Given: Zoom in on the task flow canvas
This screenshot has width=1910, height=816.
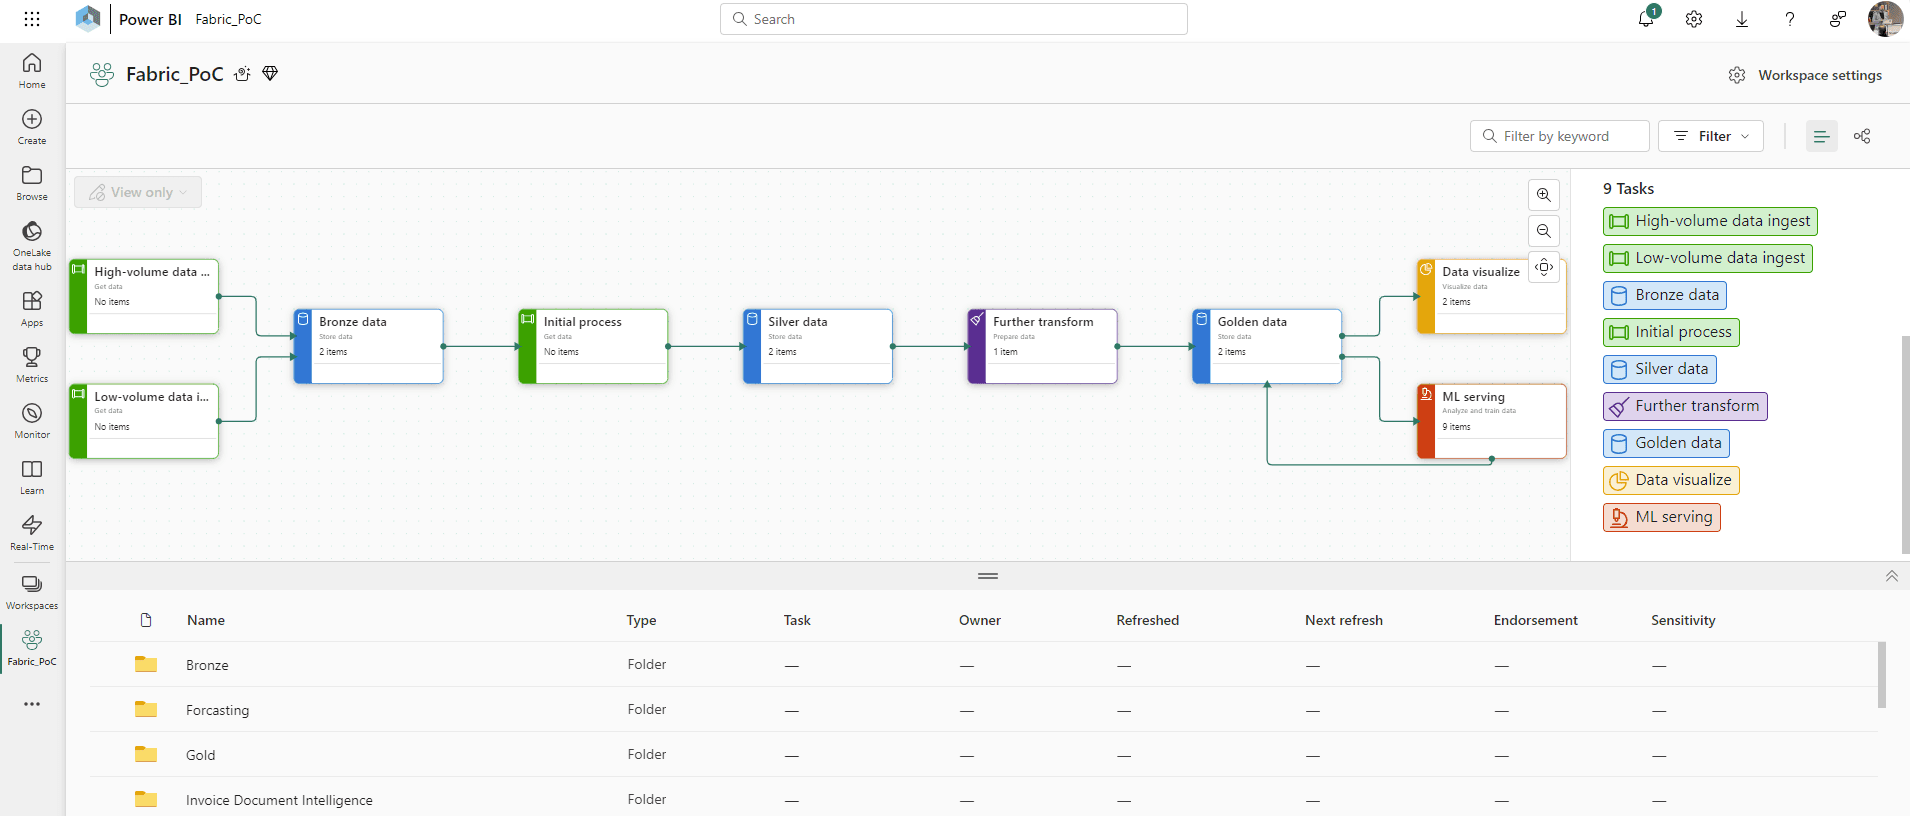Looking at the screenshot, I should point(1544,195).
